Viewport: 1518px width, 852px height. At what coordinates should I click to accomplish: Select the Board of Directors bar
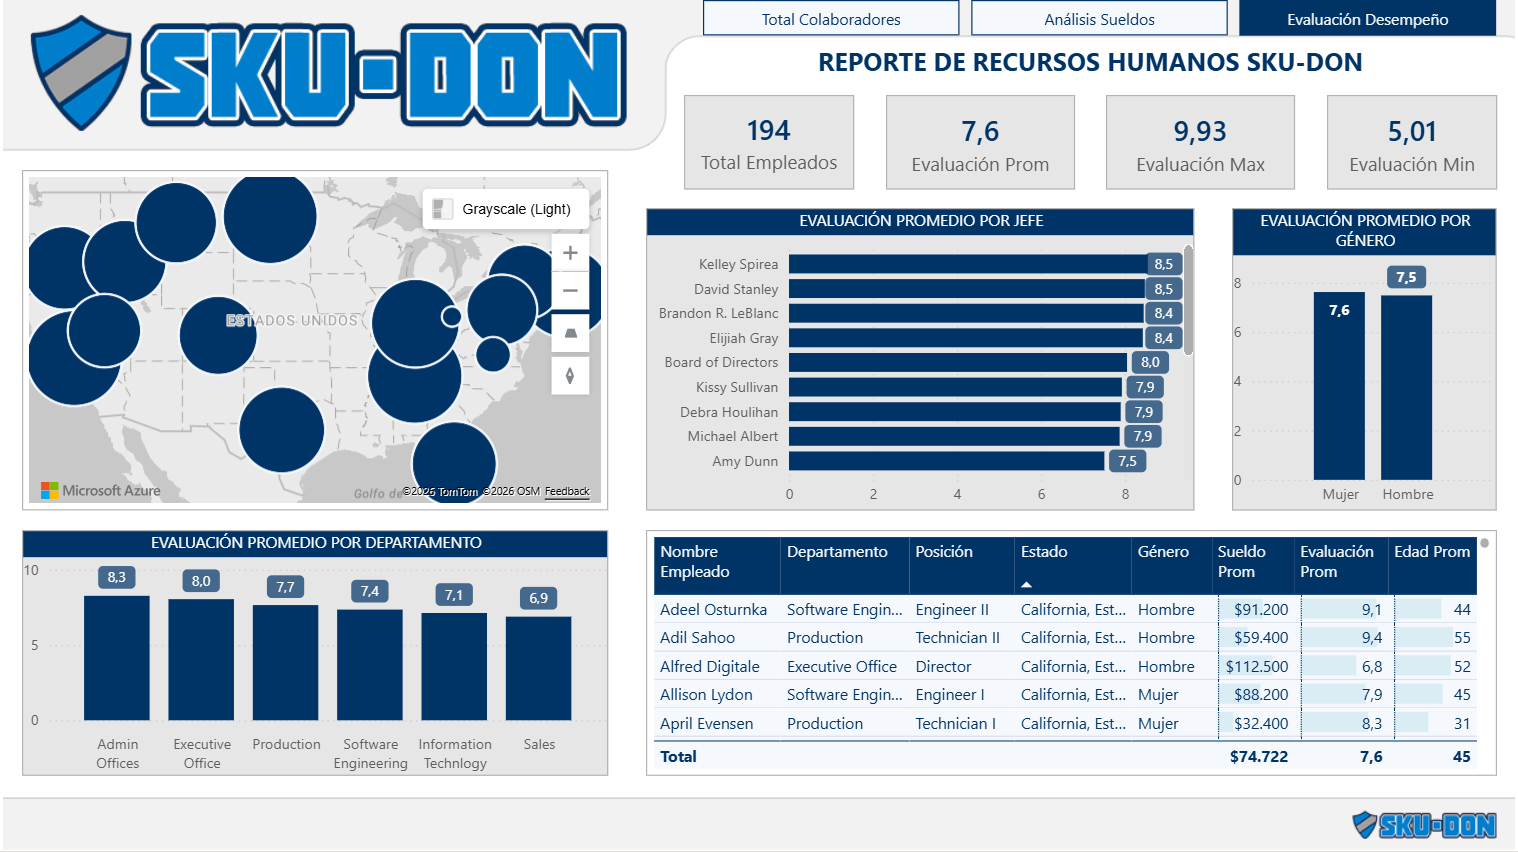pyautogui.click(x=958, y=362)
